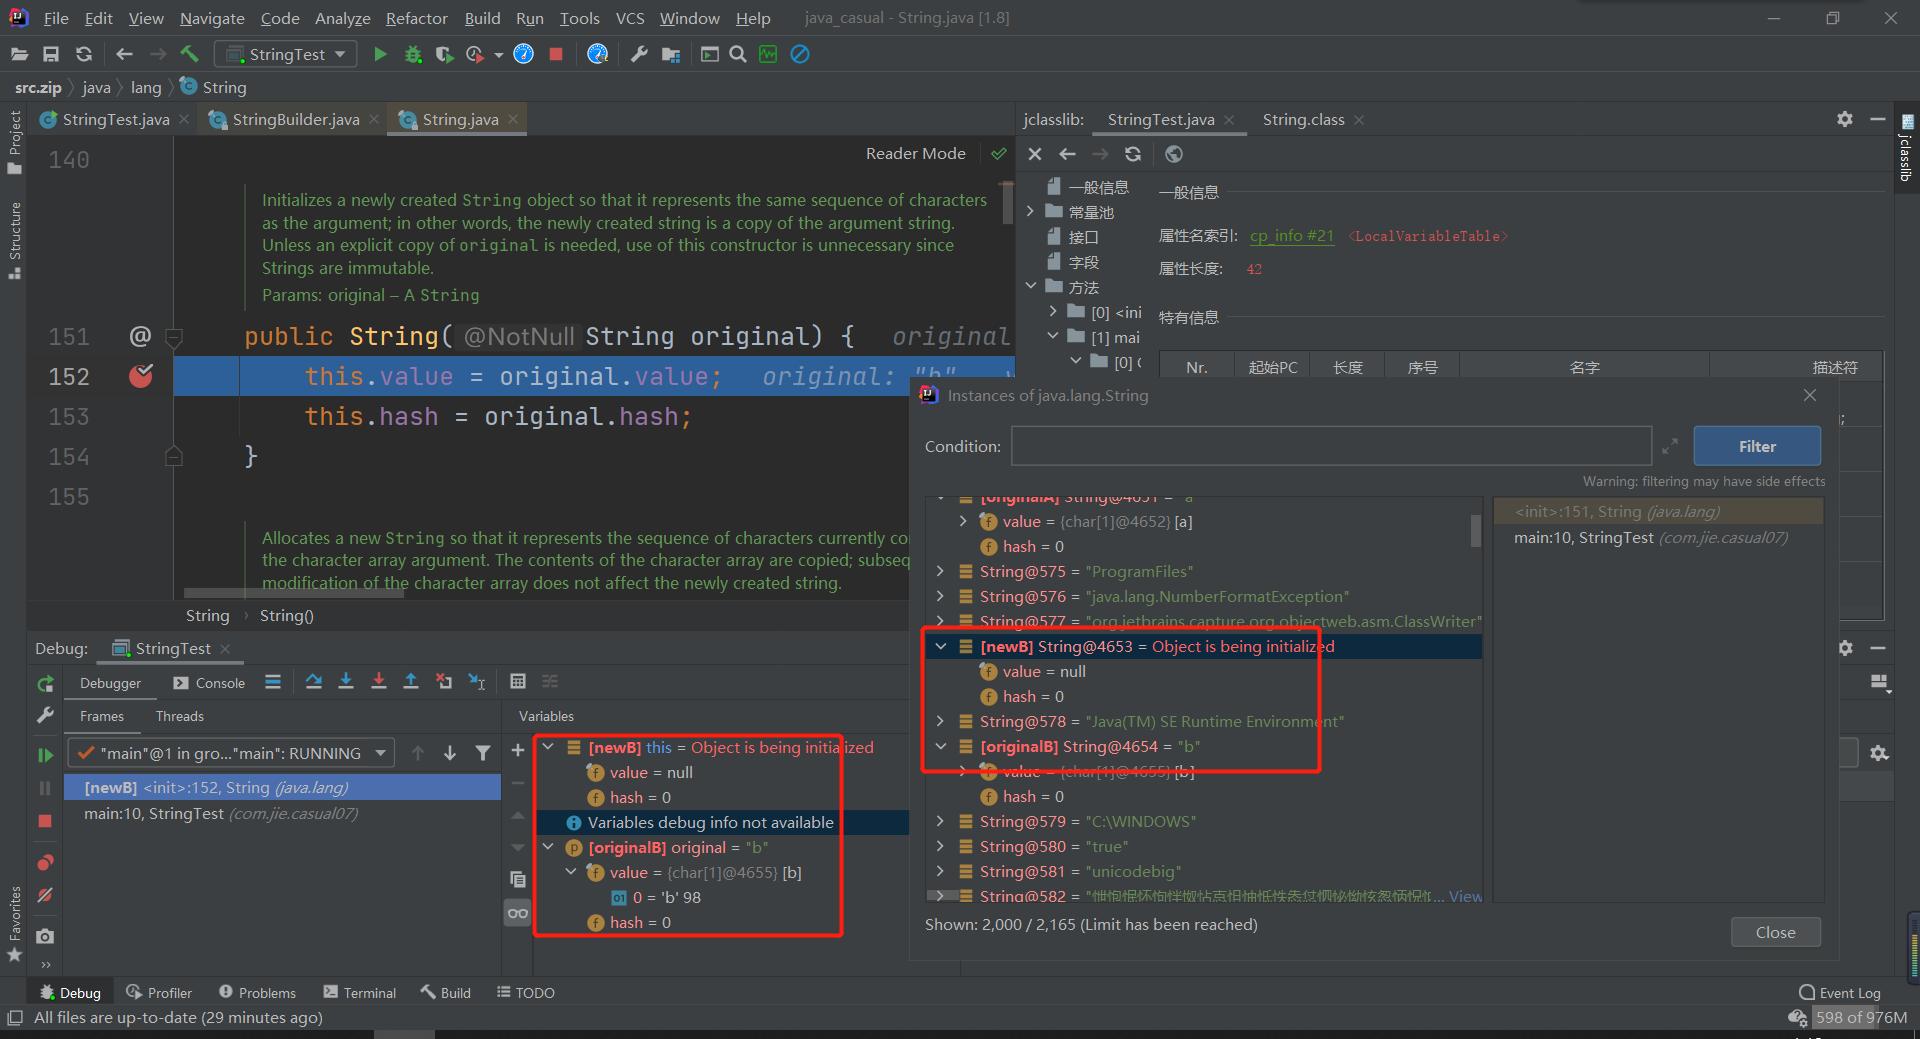This screenshot has height=1039, width=1920.
Task: Expand 常量池 node in jclasslib tree
Action: [x=1031, y=211]
